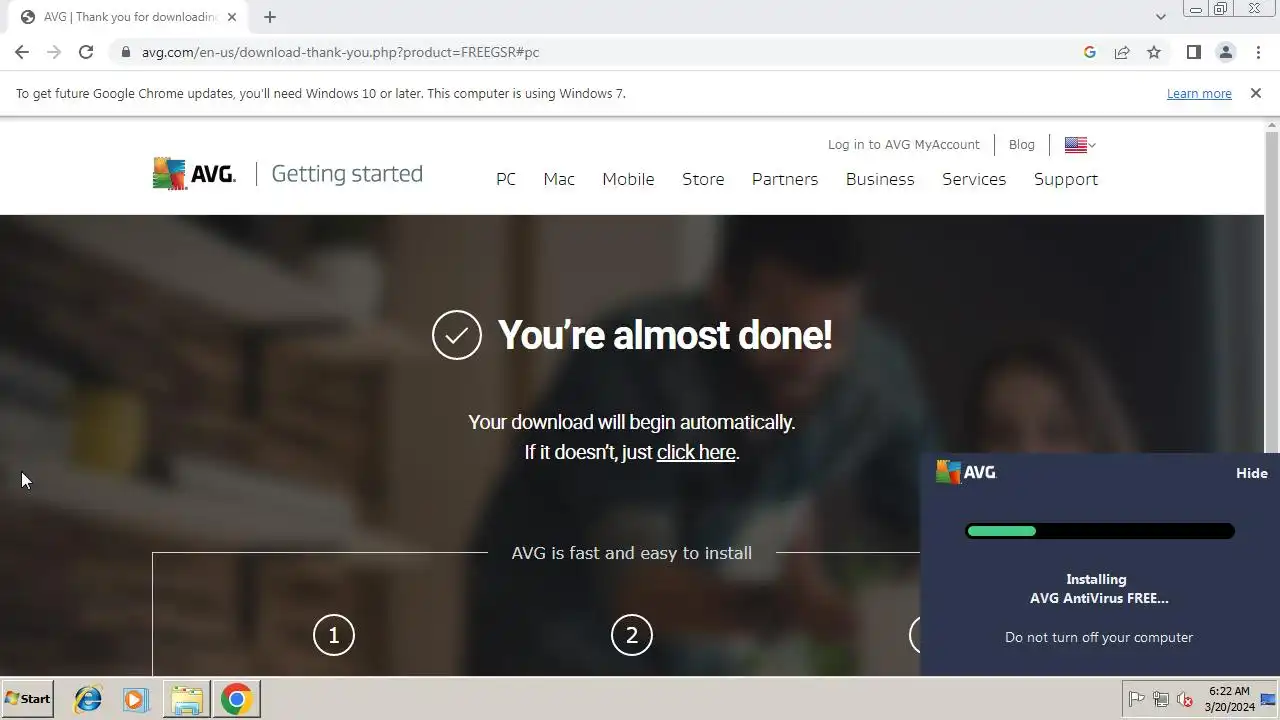Click the browser forward arrow
The width and height of the screenshot is (1280, 720).
[x=54, y=52]
